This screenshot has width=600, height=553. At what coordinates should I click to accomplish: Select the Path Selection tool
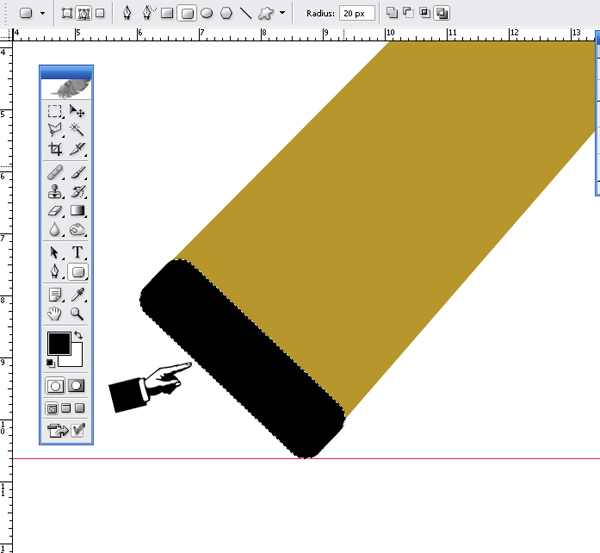pos(55,253)
